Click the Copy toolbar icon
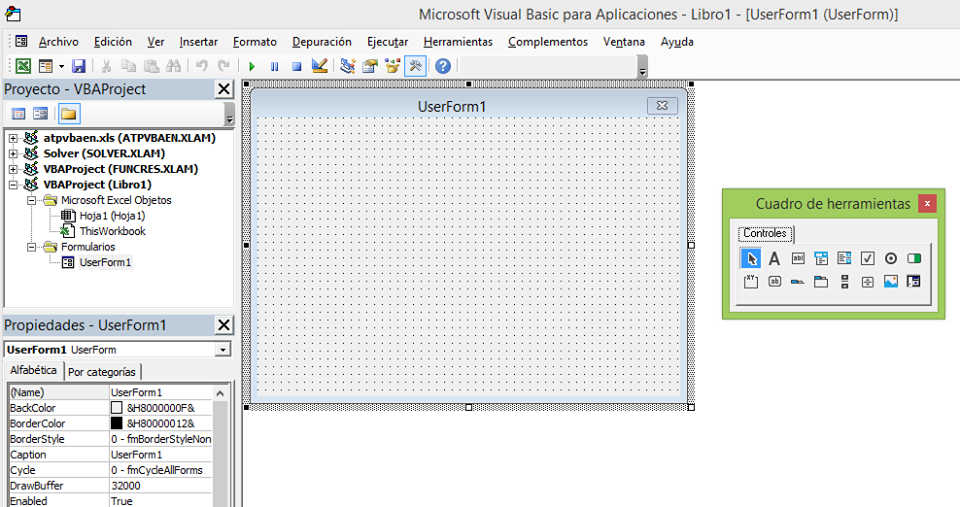This screenshot has height=507, width=960. click(129, 66)
